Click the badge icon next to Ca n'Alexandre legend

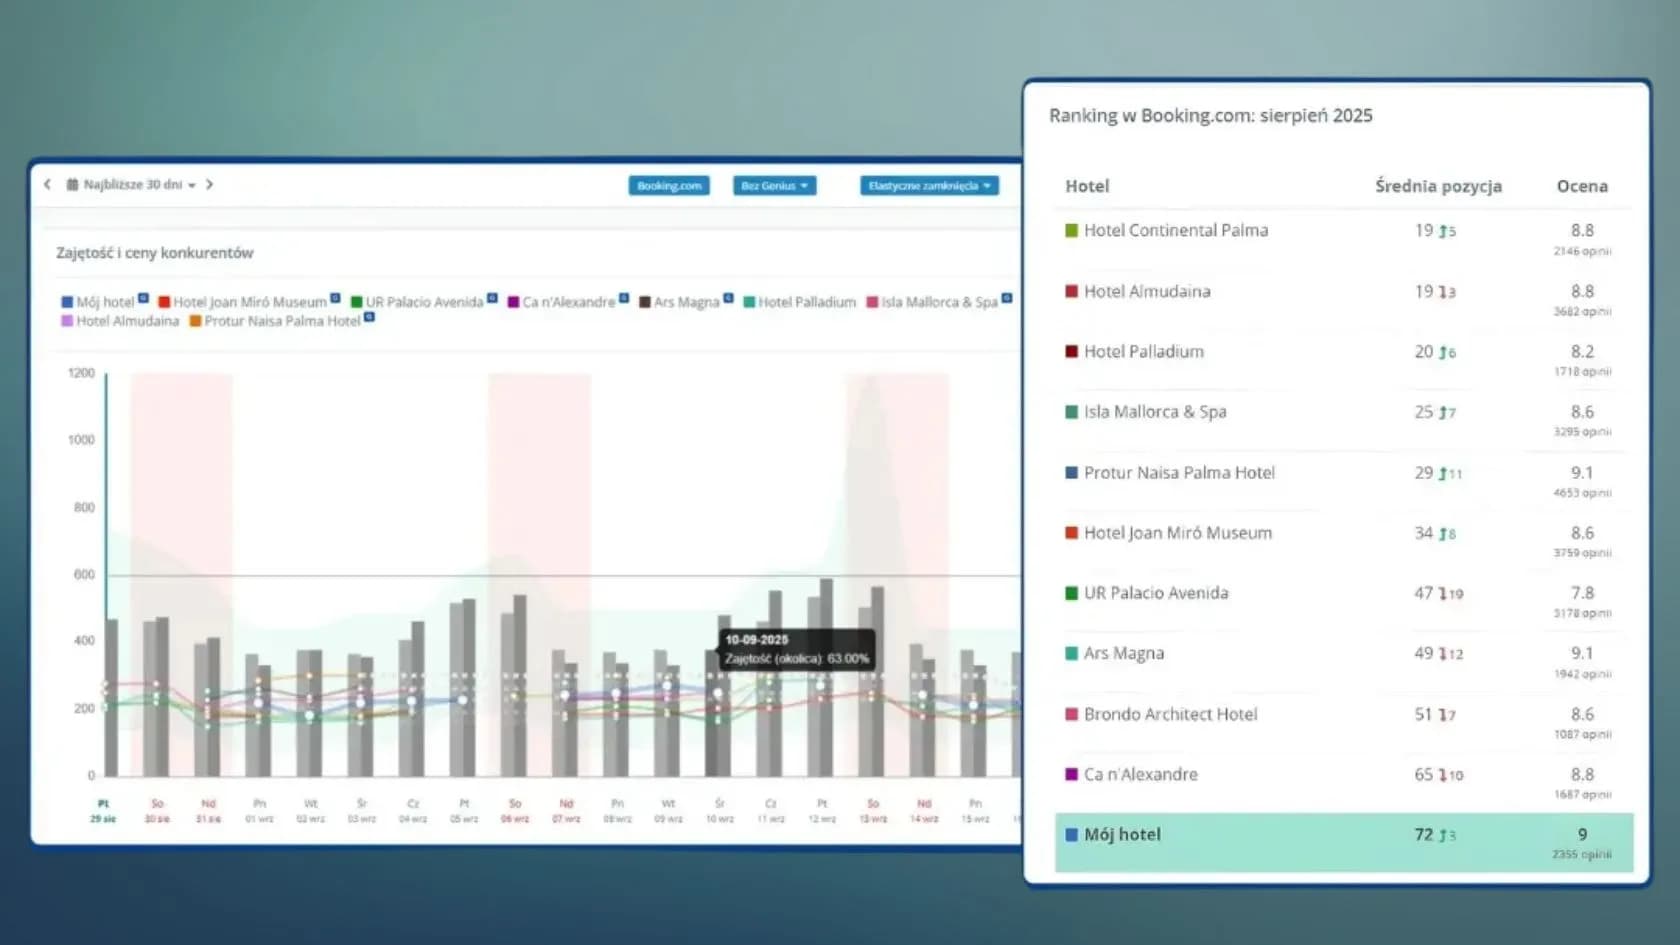point(624,298)
